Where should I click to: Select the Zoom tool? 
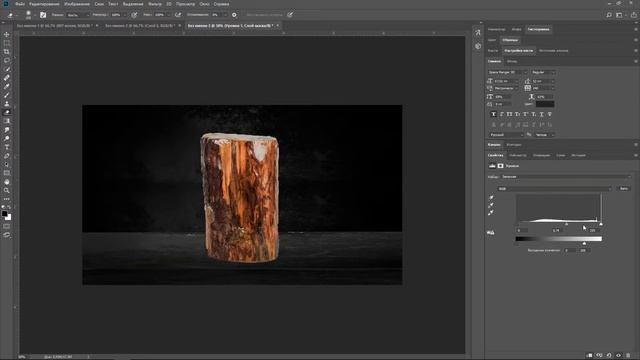point(7,191)
